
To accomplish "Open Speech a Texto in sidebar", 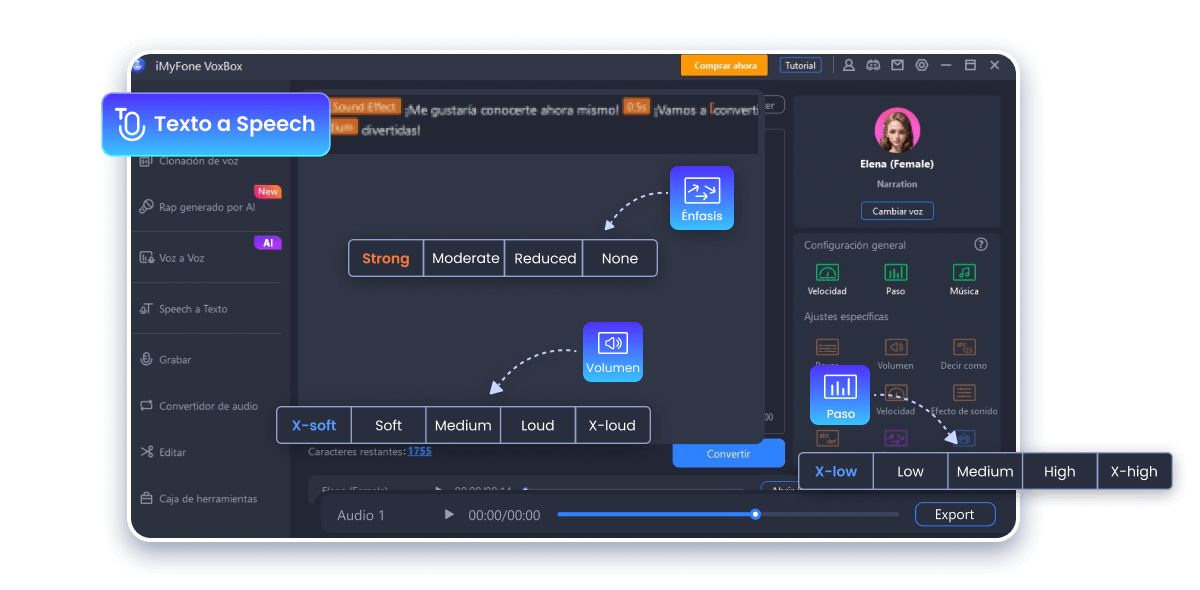I will (x=192, y=309).
